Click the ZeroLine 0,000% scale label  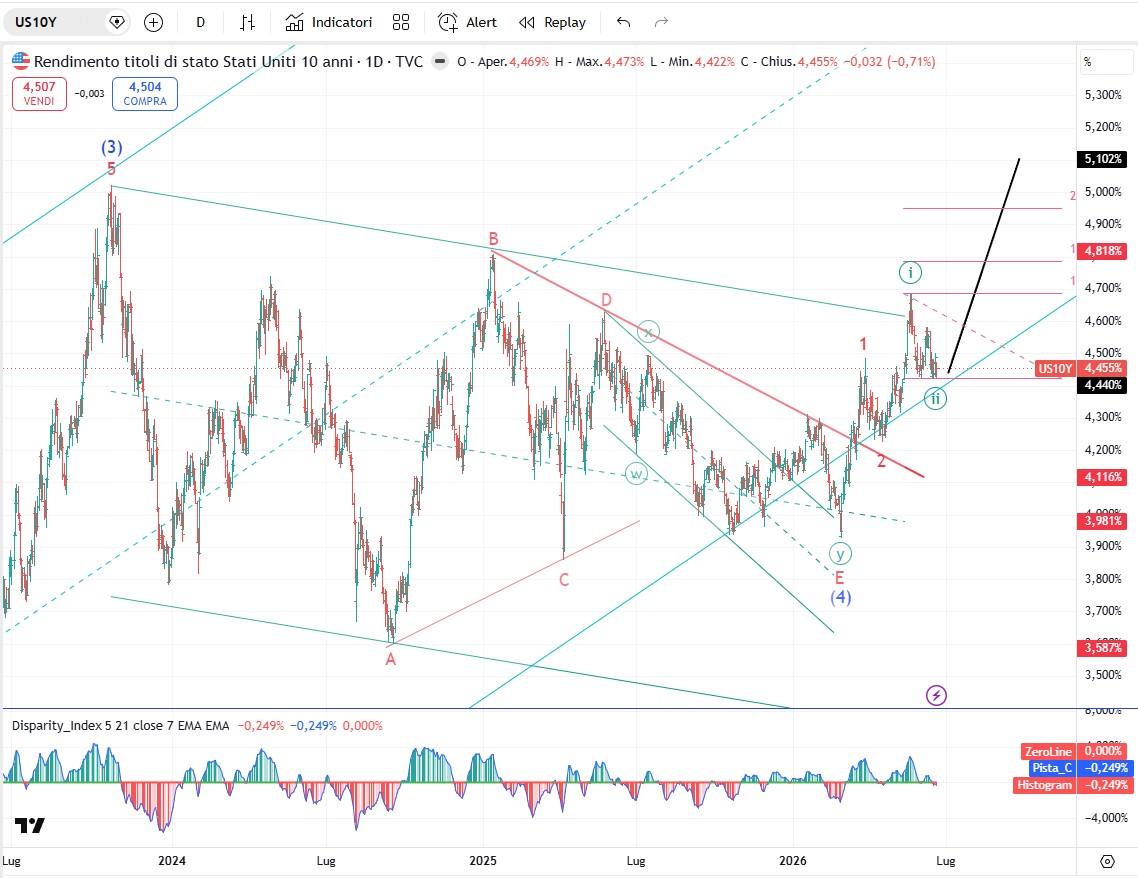pyautogui.click(x=1074, y=751)
